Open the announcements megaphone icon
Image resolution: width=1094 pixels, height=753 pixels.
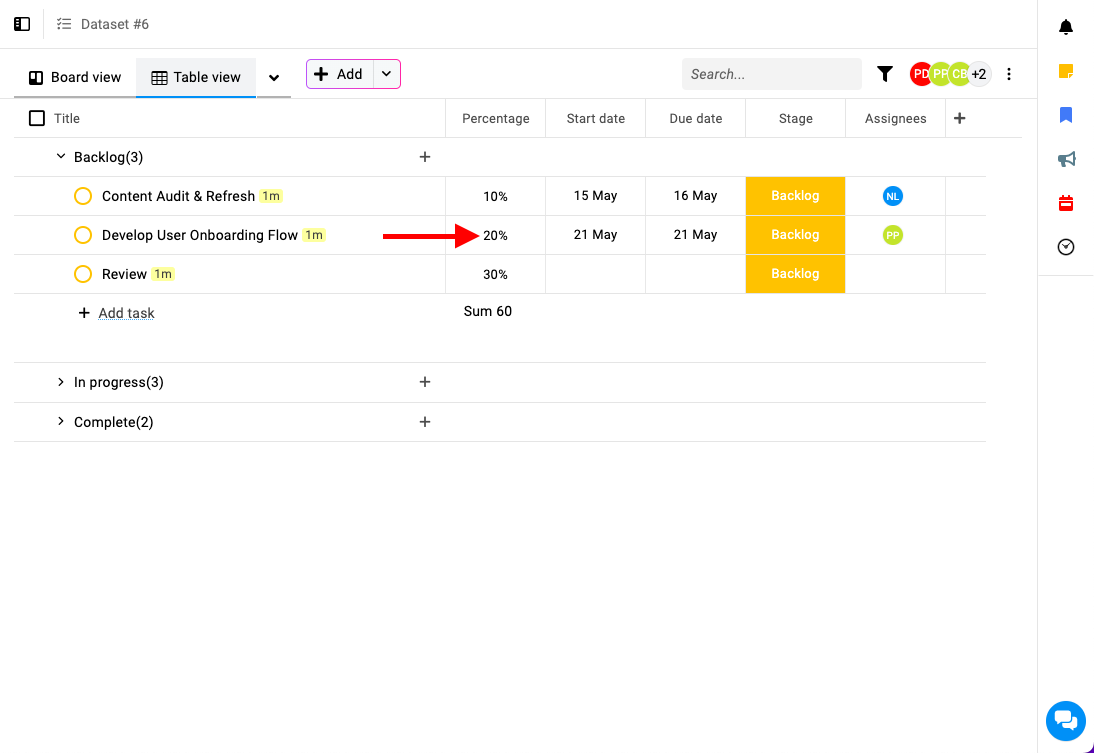coord(1066,159)
